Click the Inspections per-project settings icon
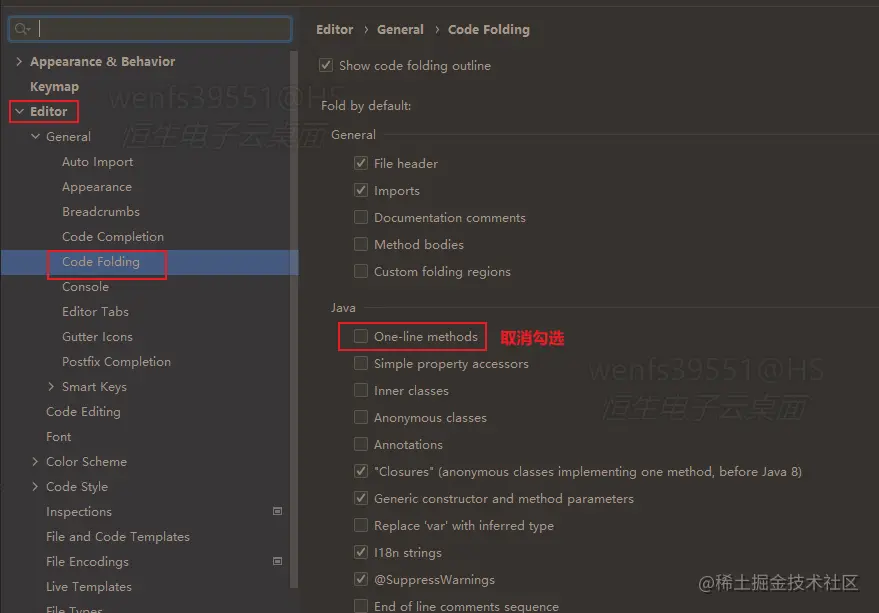 point(277,511)
